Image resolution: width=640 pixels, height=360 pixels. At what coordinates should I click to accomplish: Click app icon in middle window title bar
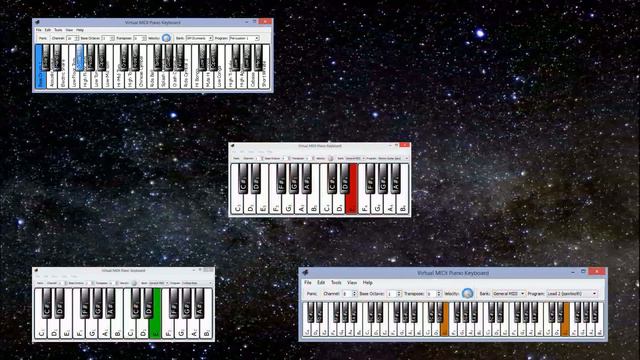233,146
